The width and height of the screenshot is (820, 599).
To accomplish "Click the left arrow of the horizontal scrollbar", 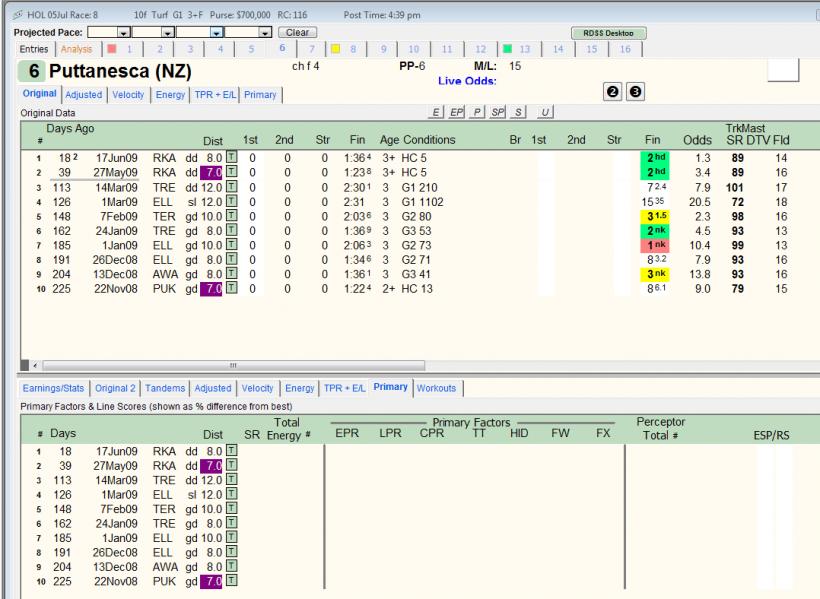I will 35,365.
